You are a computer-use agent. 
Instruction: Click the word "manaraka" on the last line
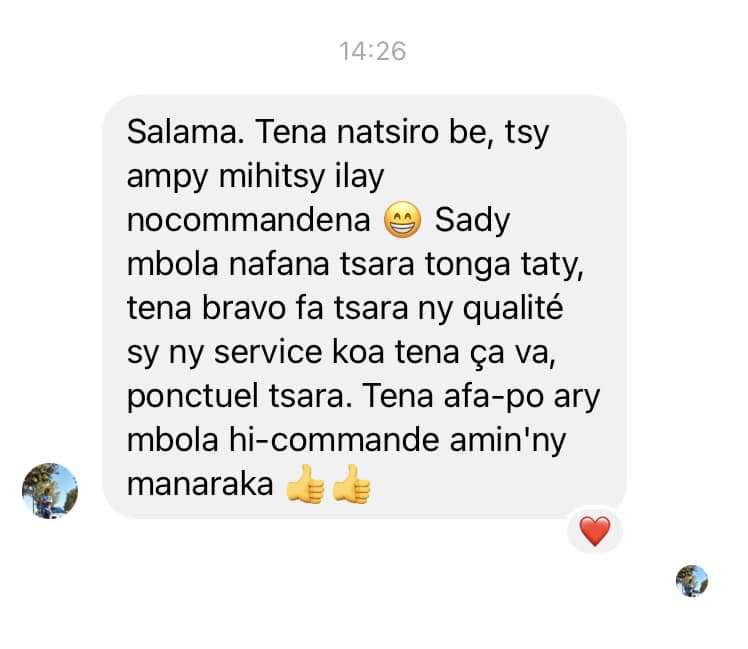click(200, 484)
